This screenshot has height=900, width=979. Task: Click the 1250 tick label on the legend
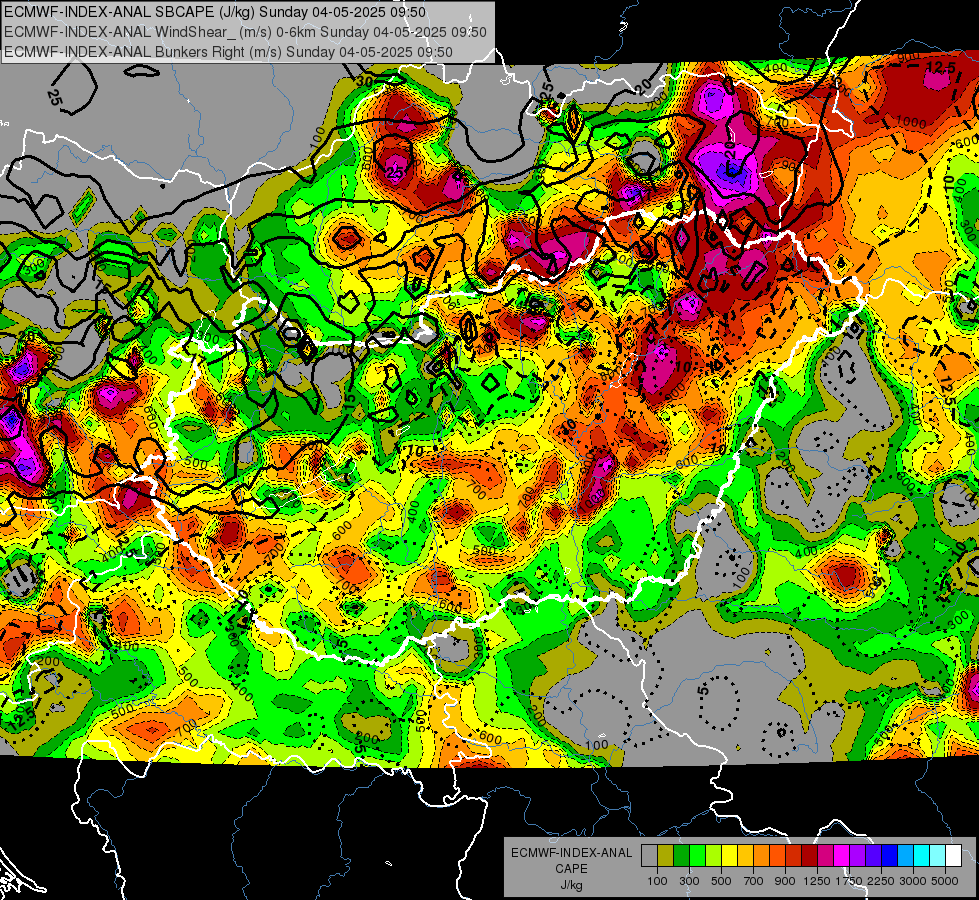point(817,881)
